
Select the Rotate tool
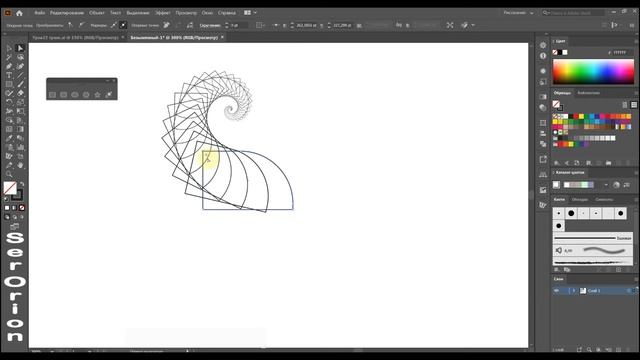(x=9, y=102)
